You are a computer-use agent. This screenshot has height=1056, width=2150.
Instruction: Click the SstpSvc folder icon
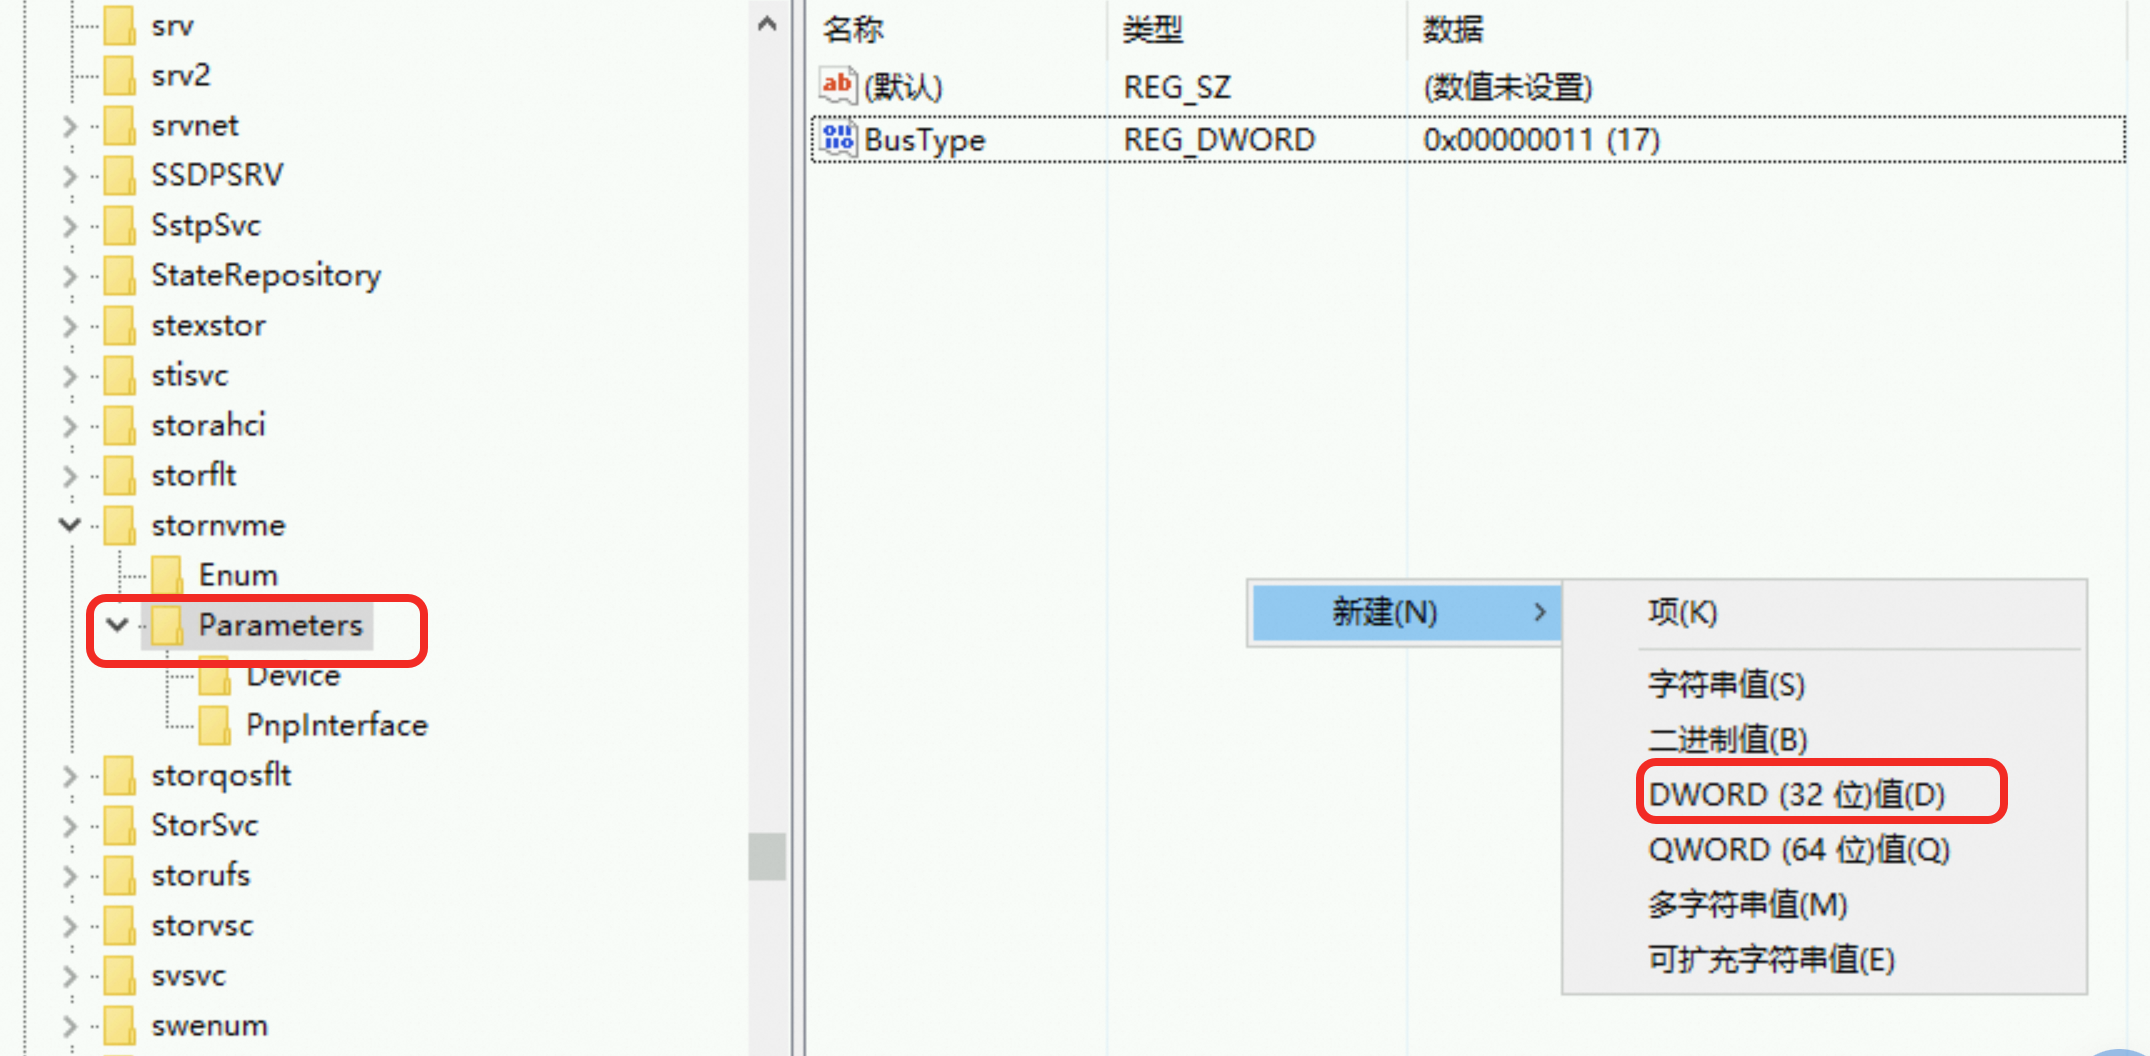(x=120, y=225)
